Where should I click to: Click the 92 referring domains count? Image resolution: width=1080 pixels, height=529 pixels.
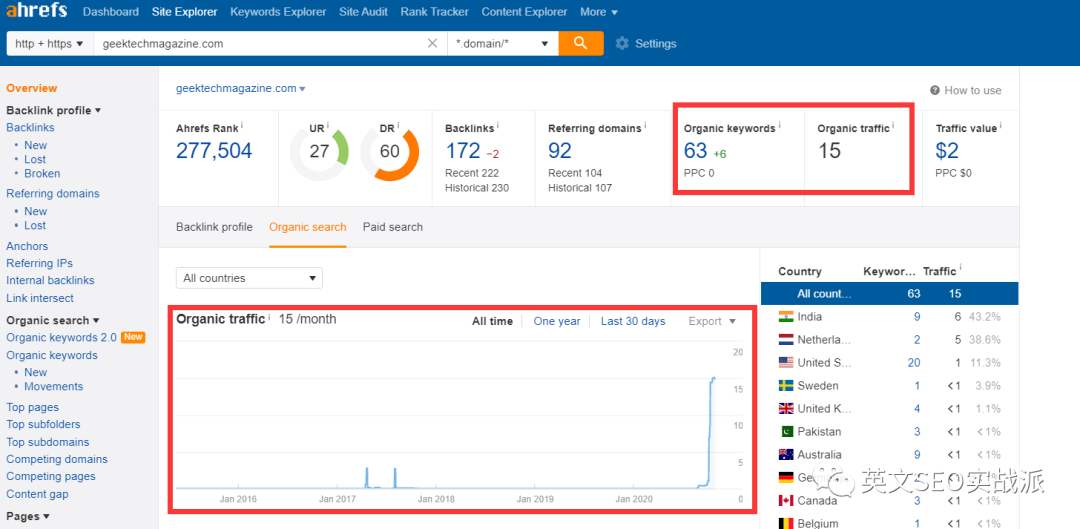pyautogui.click(x=560, y=150)
